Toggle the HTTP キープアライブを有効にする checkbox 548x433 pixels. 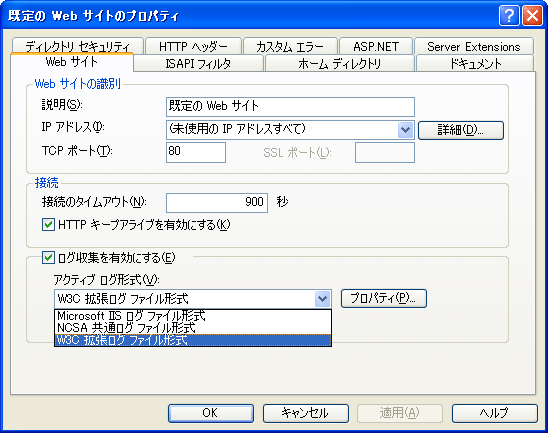(48, 225)
